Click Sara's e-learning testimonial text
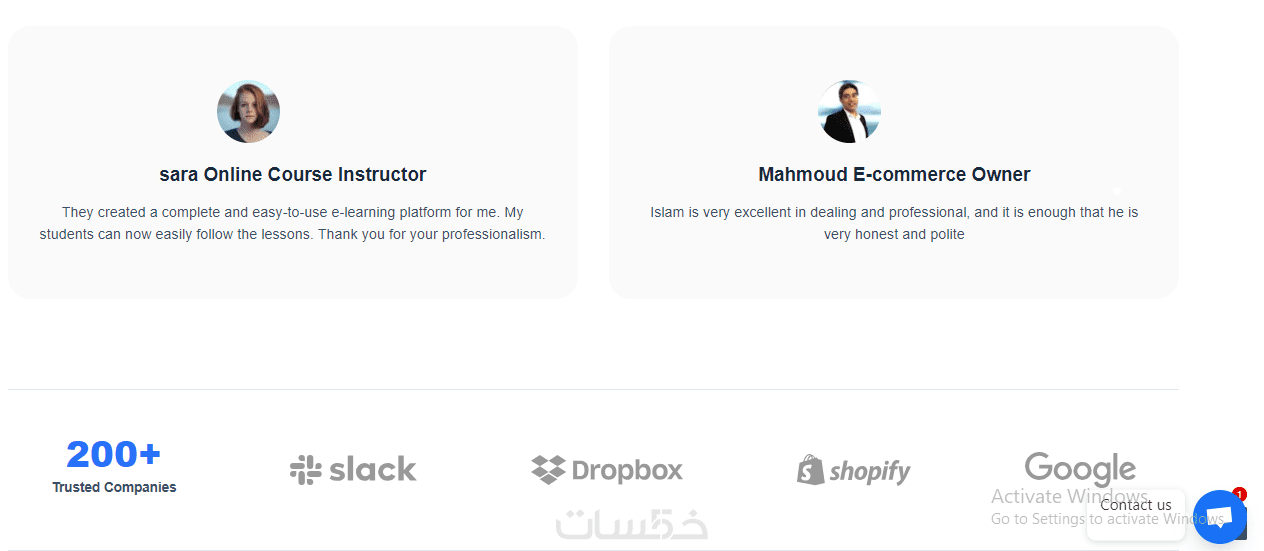This screenshot has height=551, width=1264. click(x=292, y=223)
